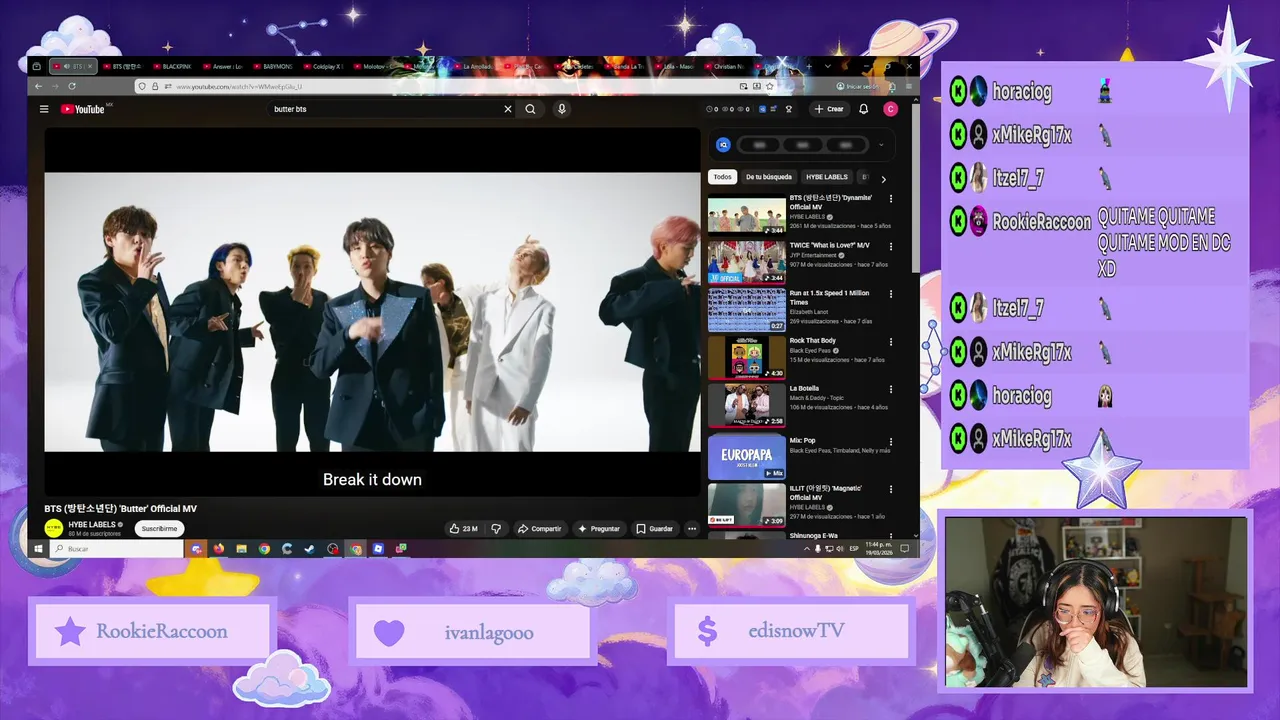Switch to the Coldplay X browser tab
Screen dimensions: 1280x720
[324, 66]
